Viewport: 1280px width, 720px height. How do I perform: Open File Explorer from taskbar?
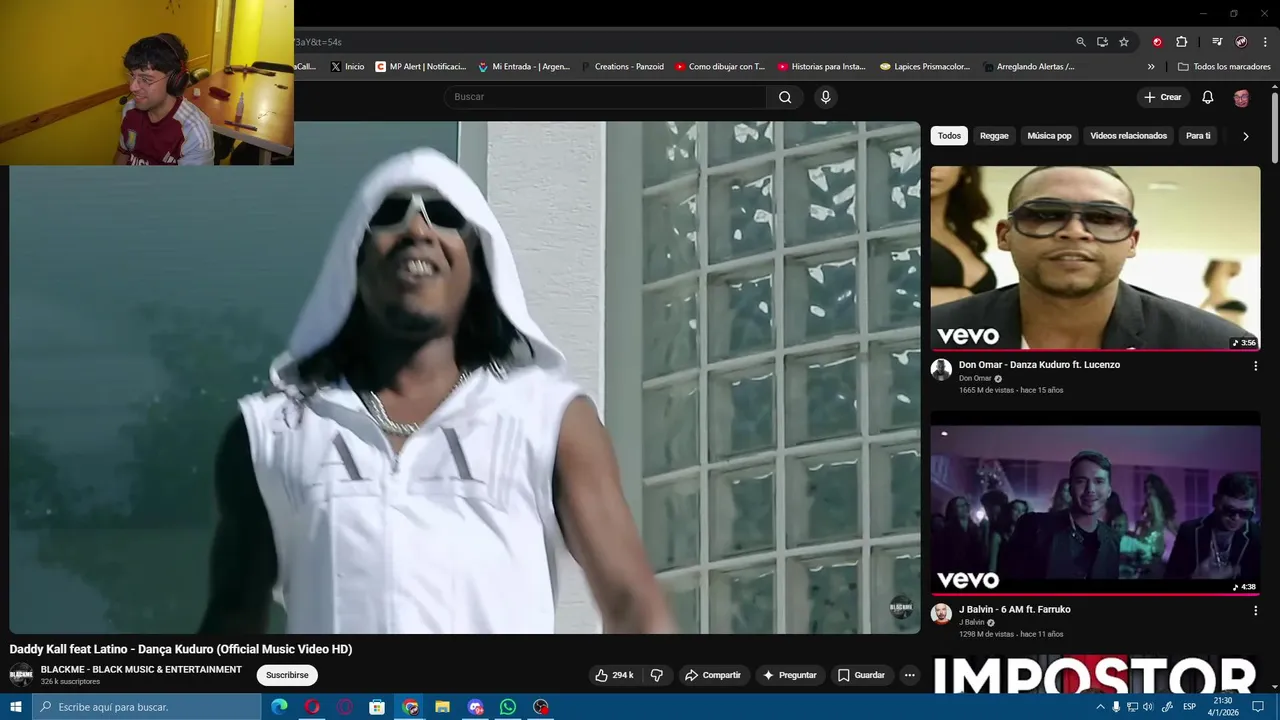[x=442, y=707]
